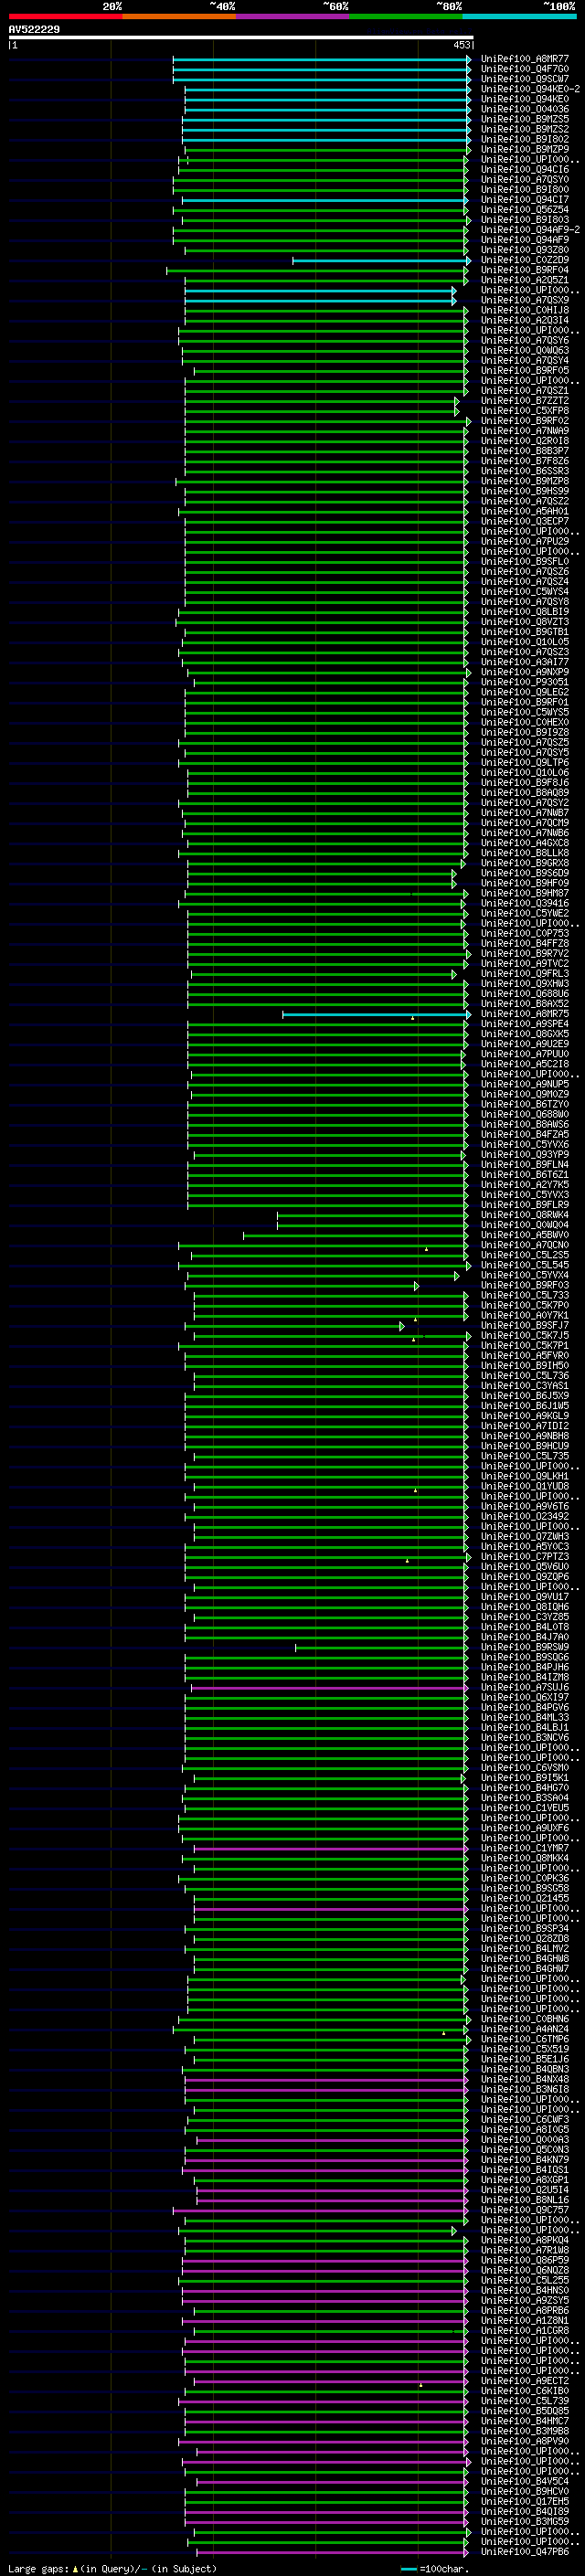585x2576 pixels.
Task: Click hit label UniRef100_O04036
Action: coord(525,109)
